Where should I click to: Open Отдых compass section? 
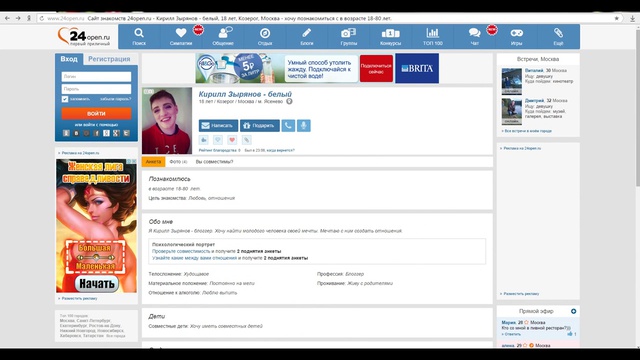[x=265, y=37]
